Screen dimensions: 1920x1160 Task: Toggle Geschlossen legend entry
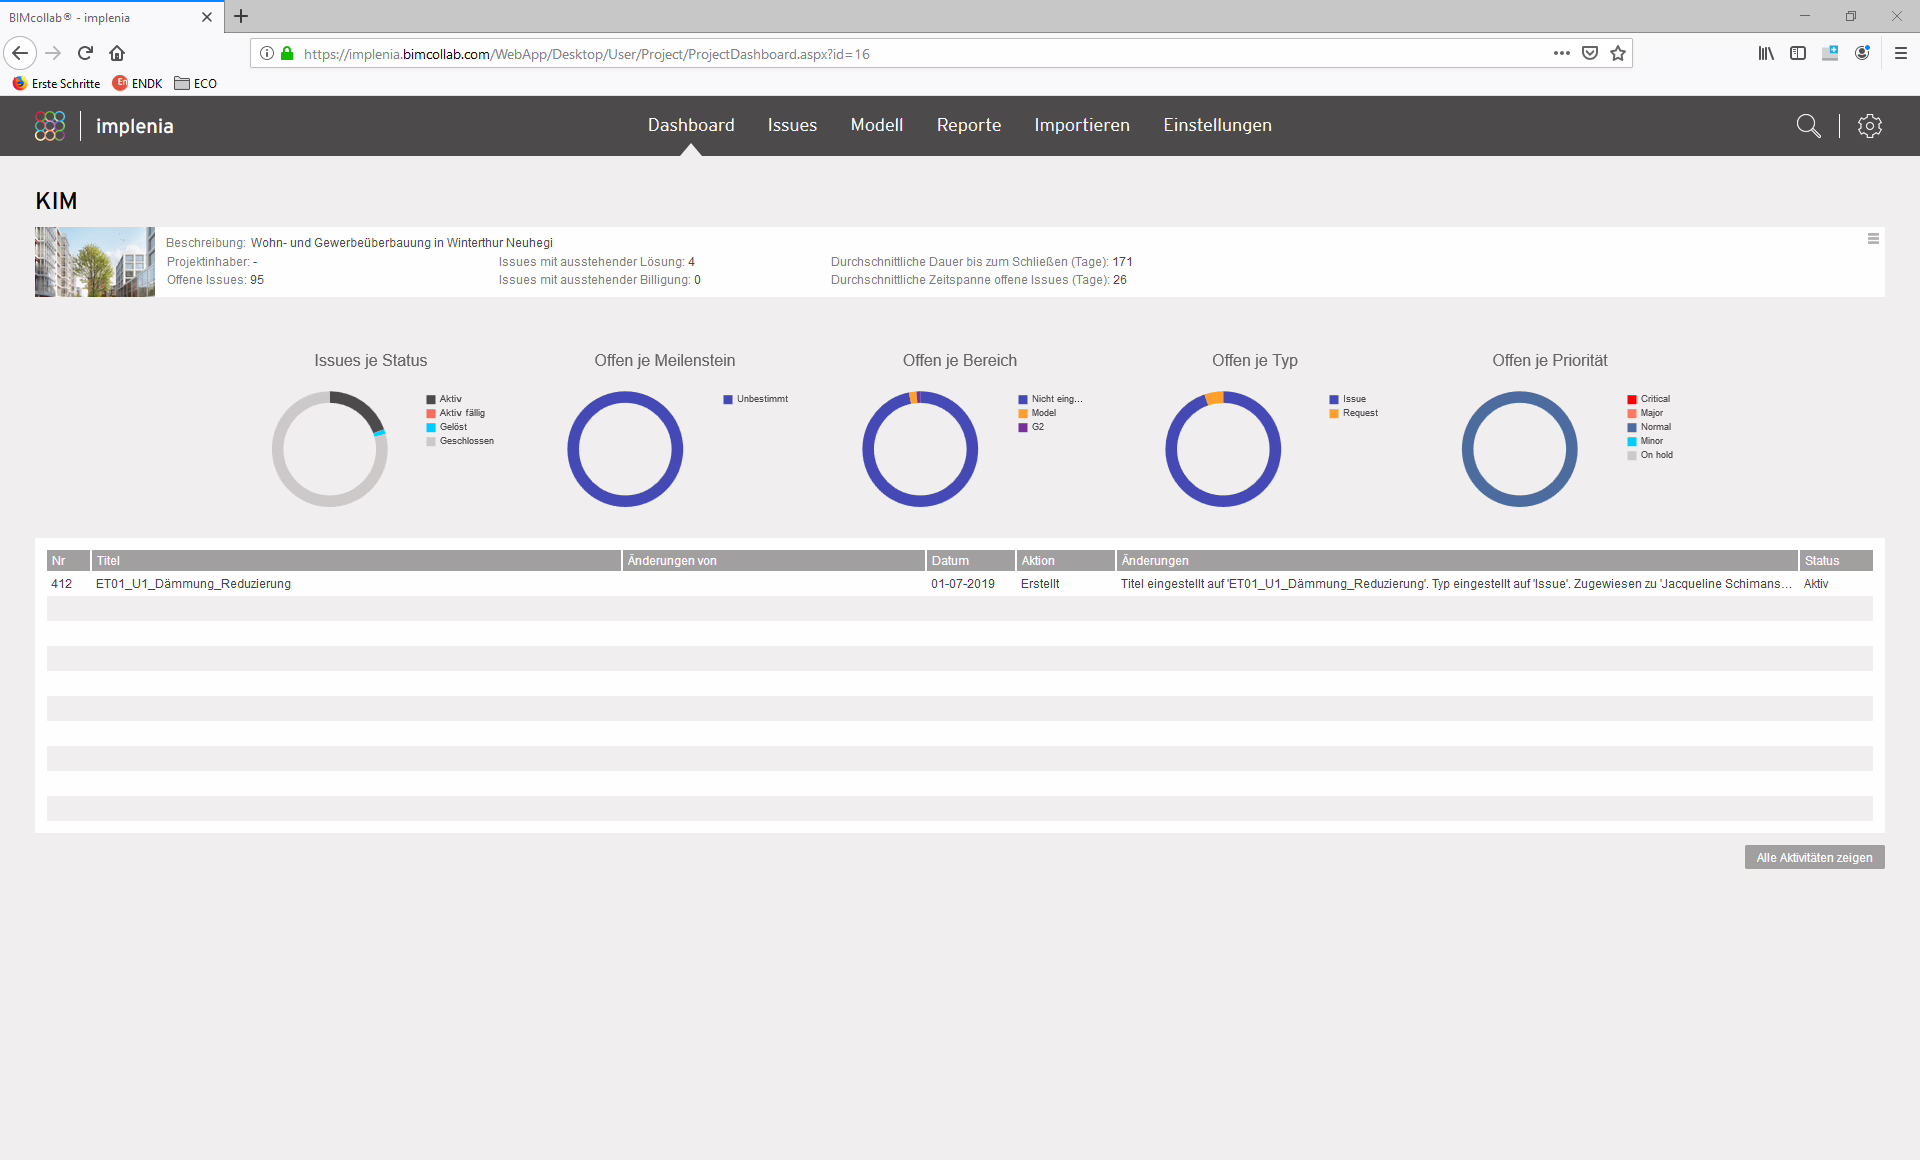tap(460, 441)
